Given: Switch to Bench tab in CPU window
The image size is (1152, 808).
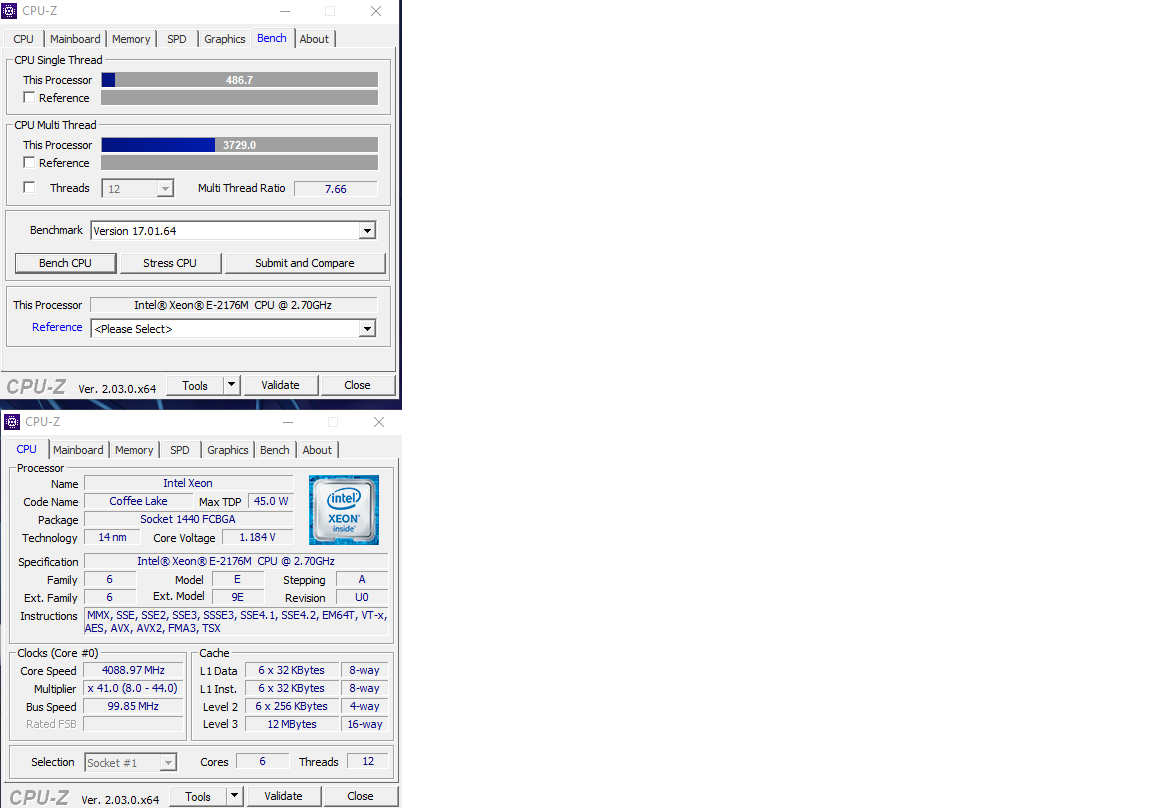Looking at the screenshot, I should pos(275,450).
